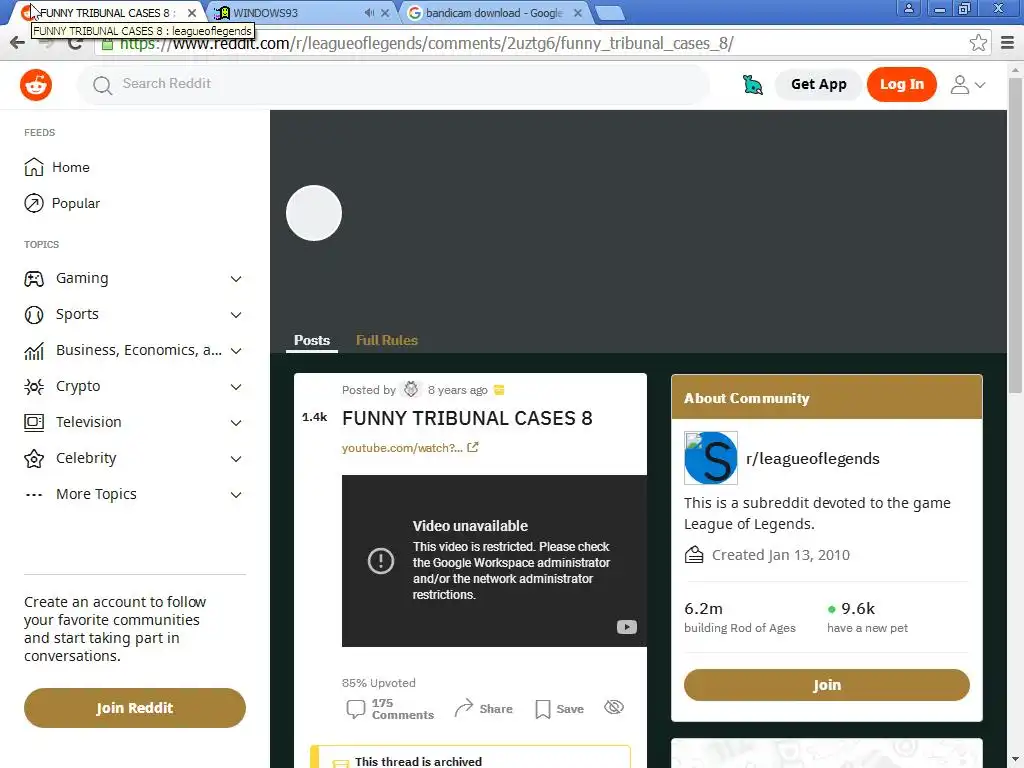Viewport: 1024px width, 768px height.
Task: Open the 175 Comments section
Action: point(390,709)
